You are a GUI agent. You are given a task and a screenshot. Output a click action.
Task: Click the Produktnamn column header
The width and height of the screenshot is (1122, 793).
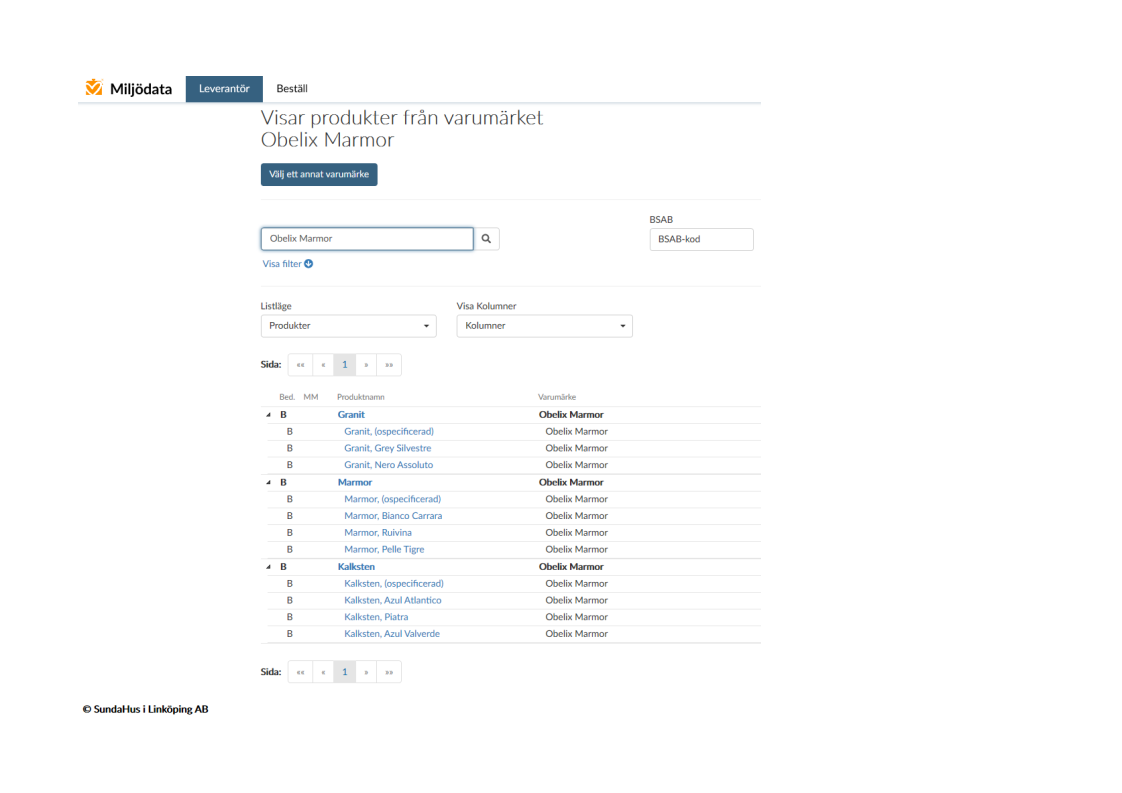(361, 397)
